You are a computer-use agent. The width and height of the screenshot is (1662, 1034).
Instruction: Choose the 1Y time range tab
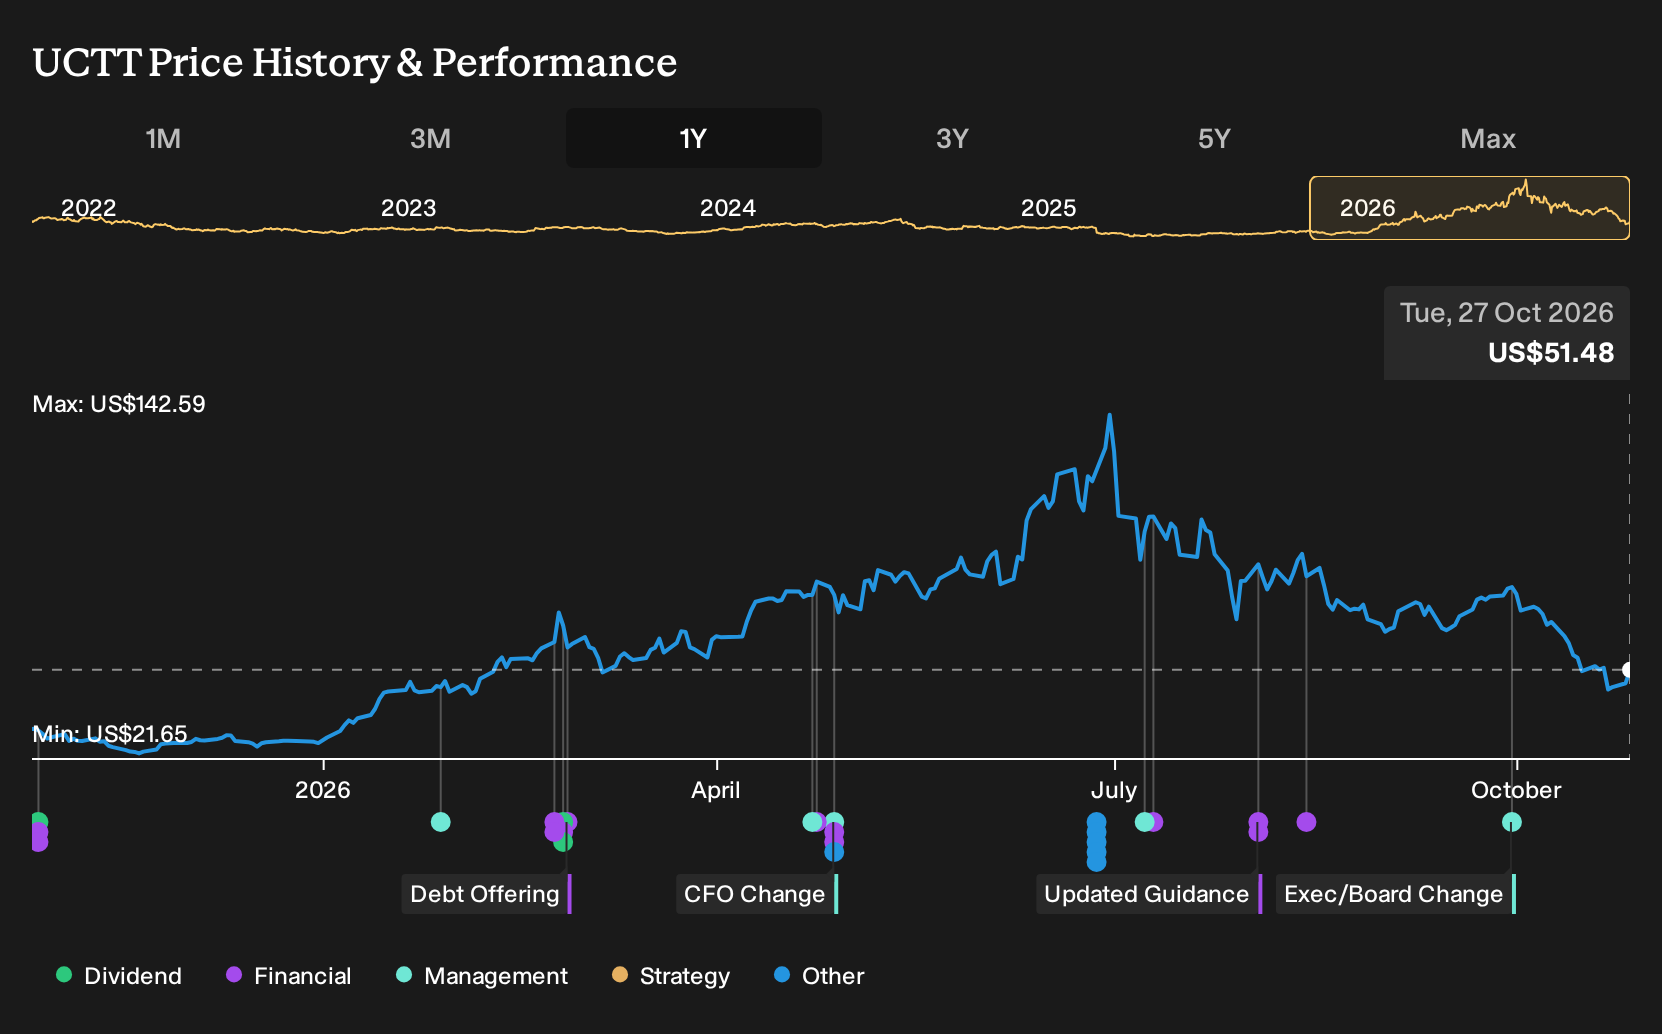click(x=693, y=138)
